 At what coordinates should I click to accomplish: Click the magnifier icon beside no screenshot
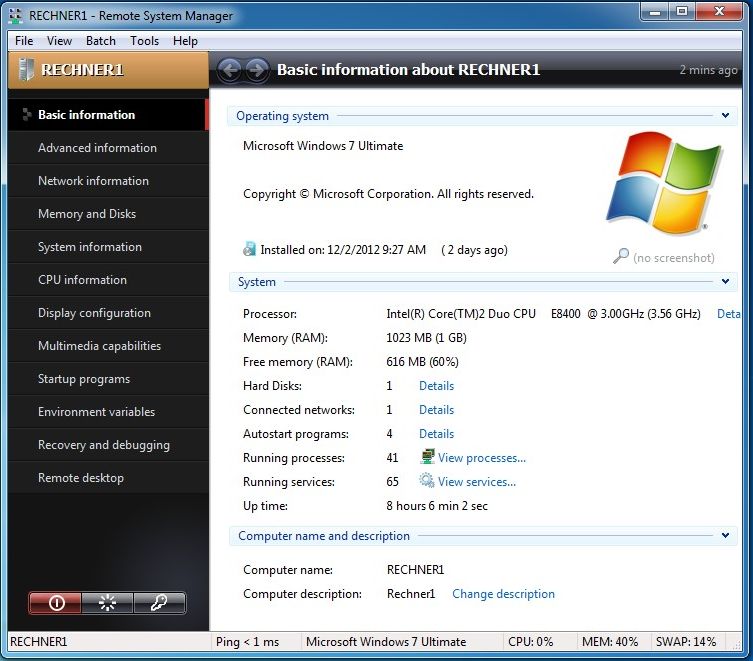pyautogui.click(x=620, y=256)
